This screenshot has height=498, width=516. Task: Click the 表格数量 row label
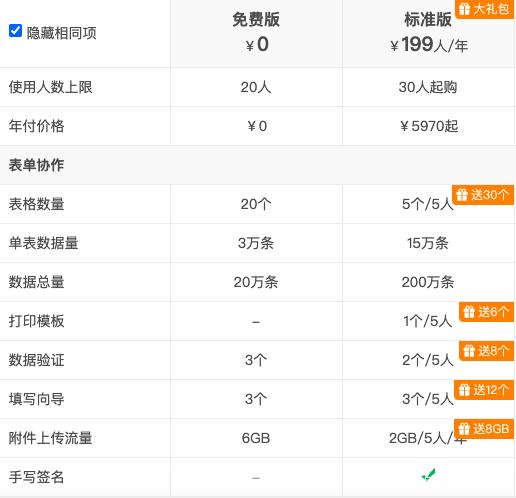click(36, 204)
